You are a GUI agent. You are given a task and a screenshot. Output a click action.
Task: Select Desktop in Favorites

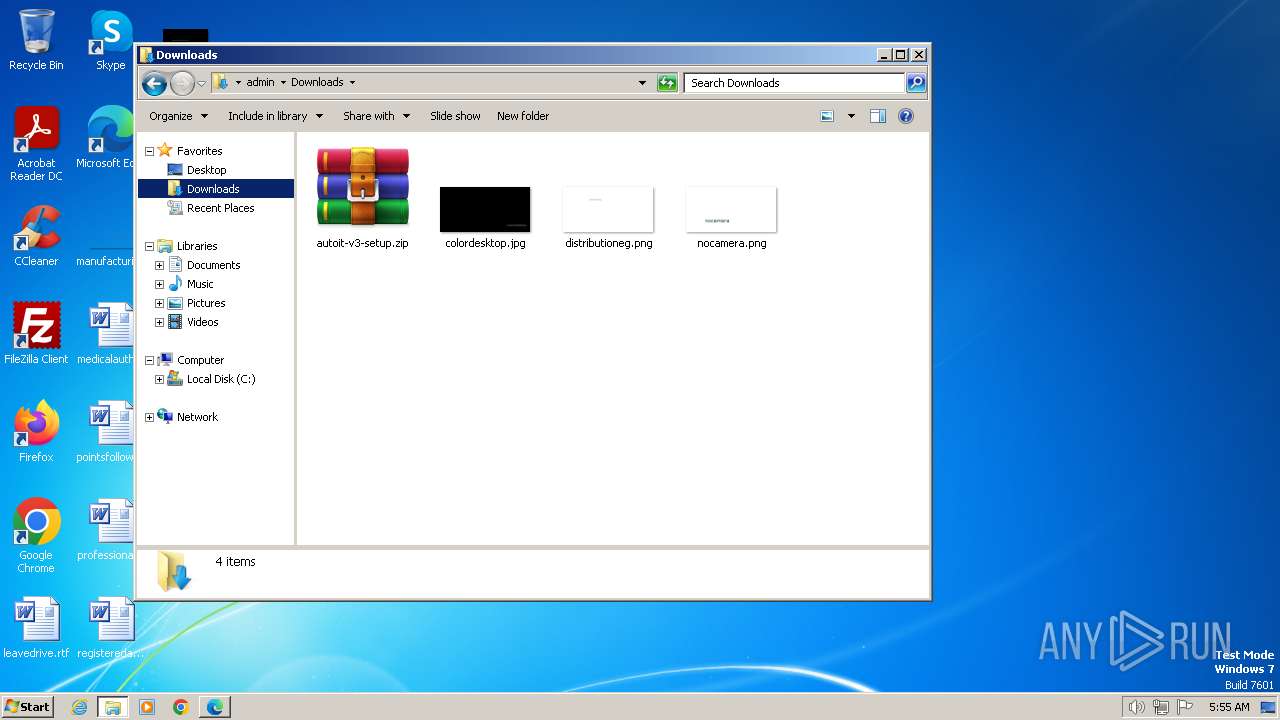(x=207, y=170)
